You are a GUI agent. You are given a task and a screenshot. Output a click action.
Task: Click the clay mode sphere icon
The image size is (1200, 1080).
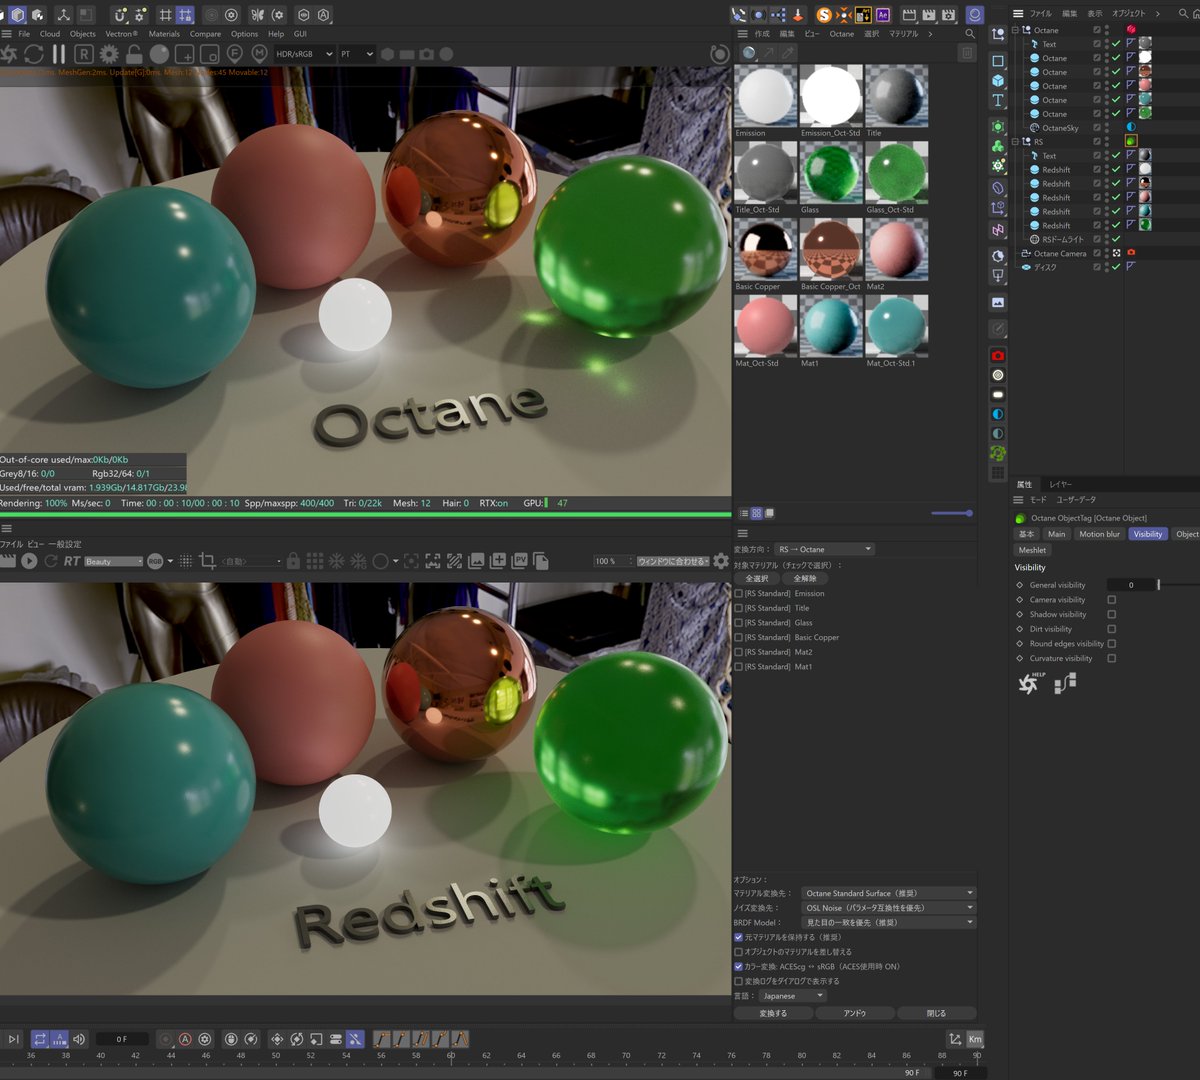point(159,54)
